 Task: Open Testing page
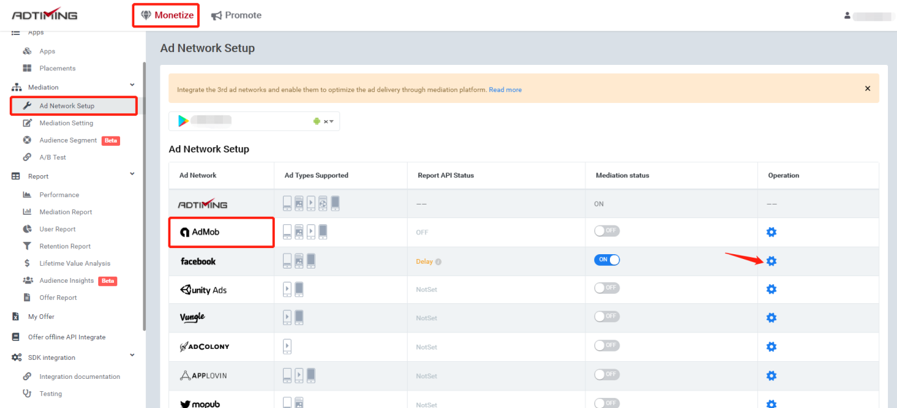(50, 394)
